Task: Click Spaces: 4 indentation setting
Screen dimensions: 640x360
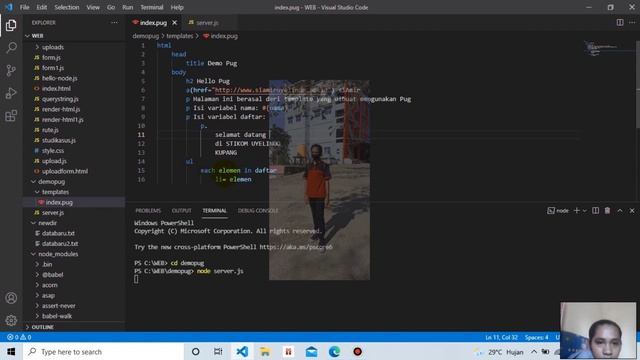Action: pos(536,337)
